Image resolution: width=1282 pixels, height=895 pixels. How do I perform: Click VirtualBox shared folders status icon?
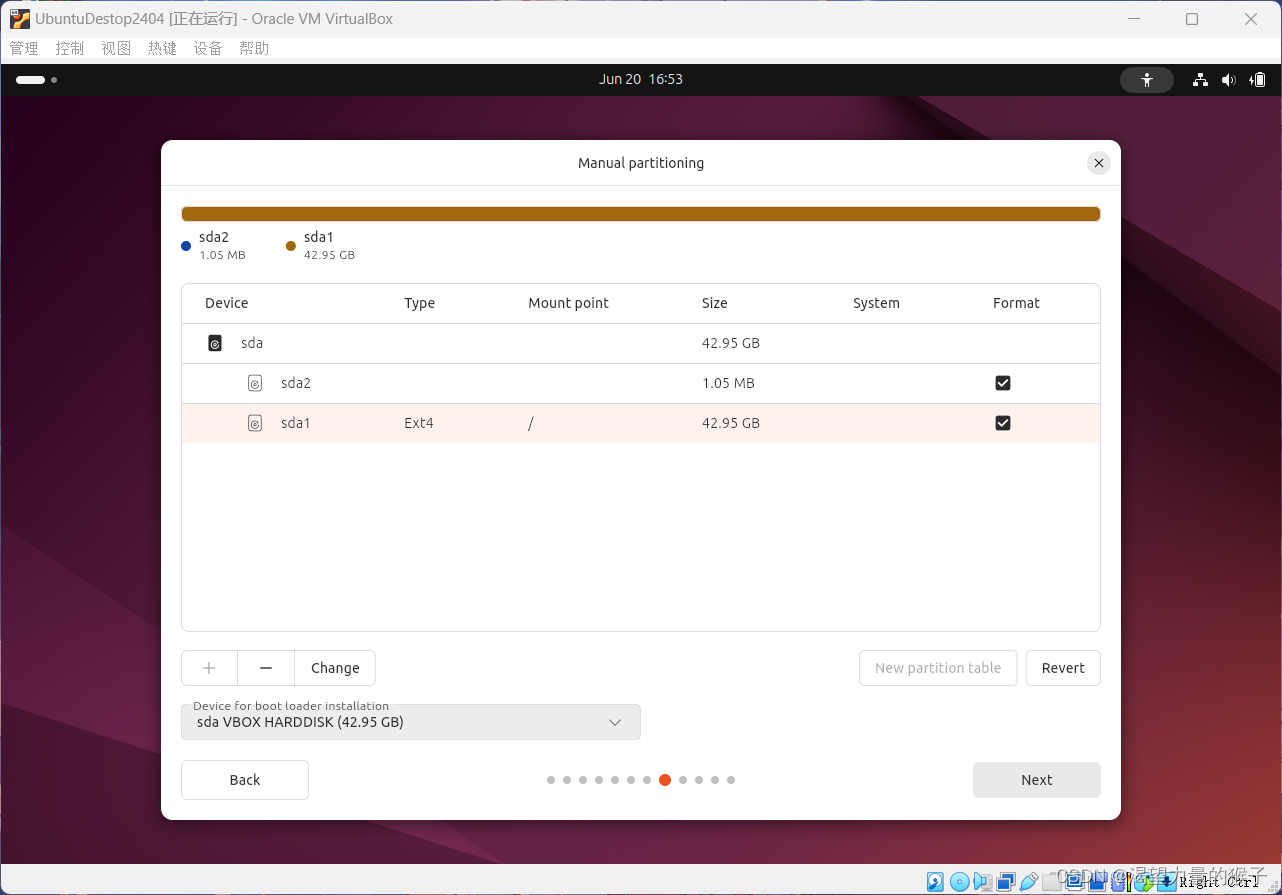(1051, 881)
